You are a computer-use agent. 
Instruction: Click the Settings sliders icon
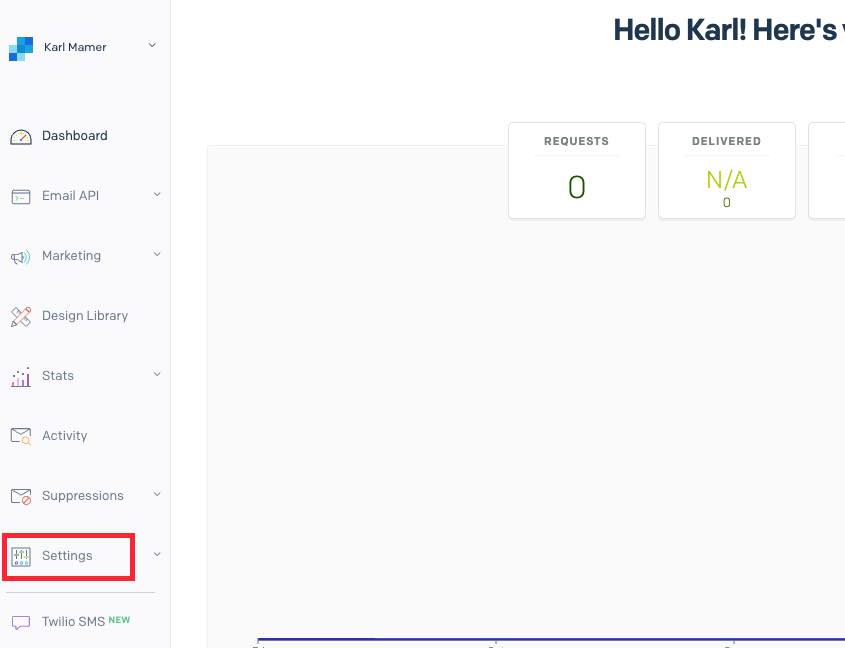21,556
